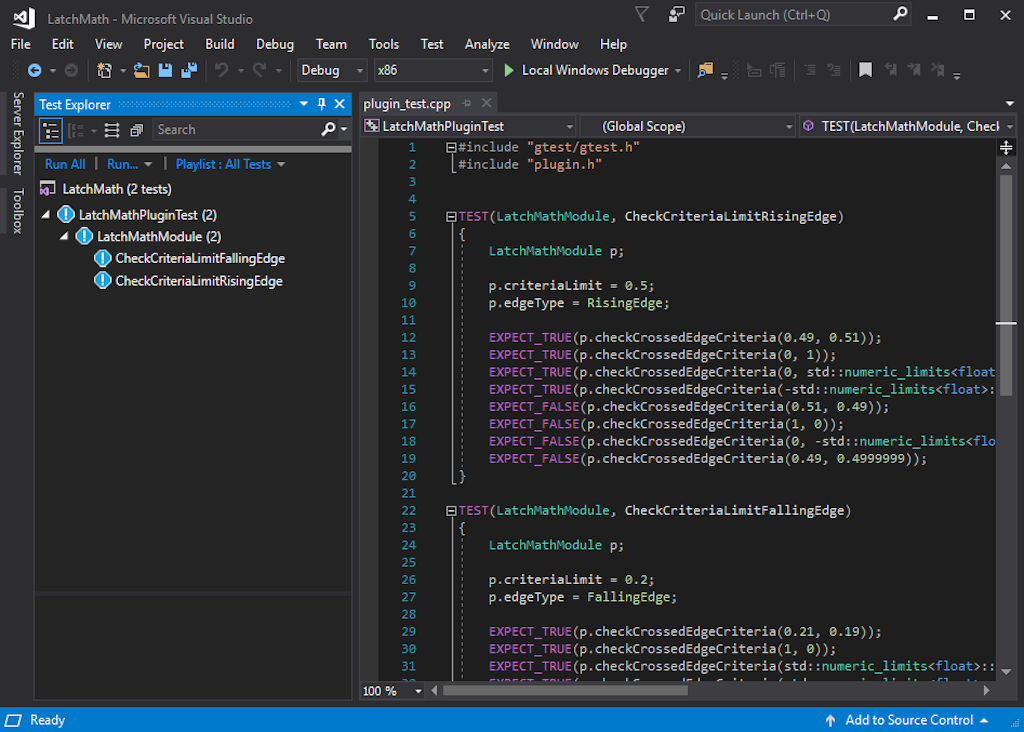Pin the Test Explorer panel with auto hide
This screenshot has width=1024, height=732.
(x=321, y=104)
